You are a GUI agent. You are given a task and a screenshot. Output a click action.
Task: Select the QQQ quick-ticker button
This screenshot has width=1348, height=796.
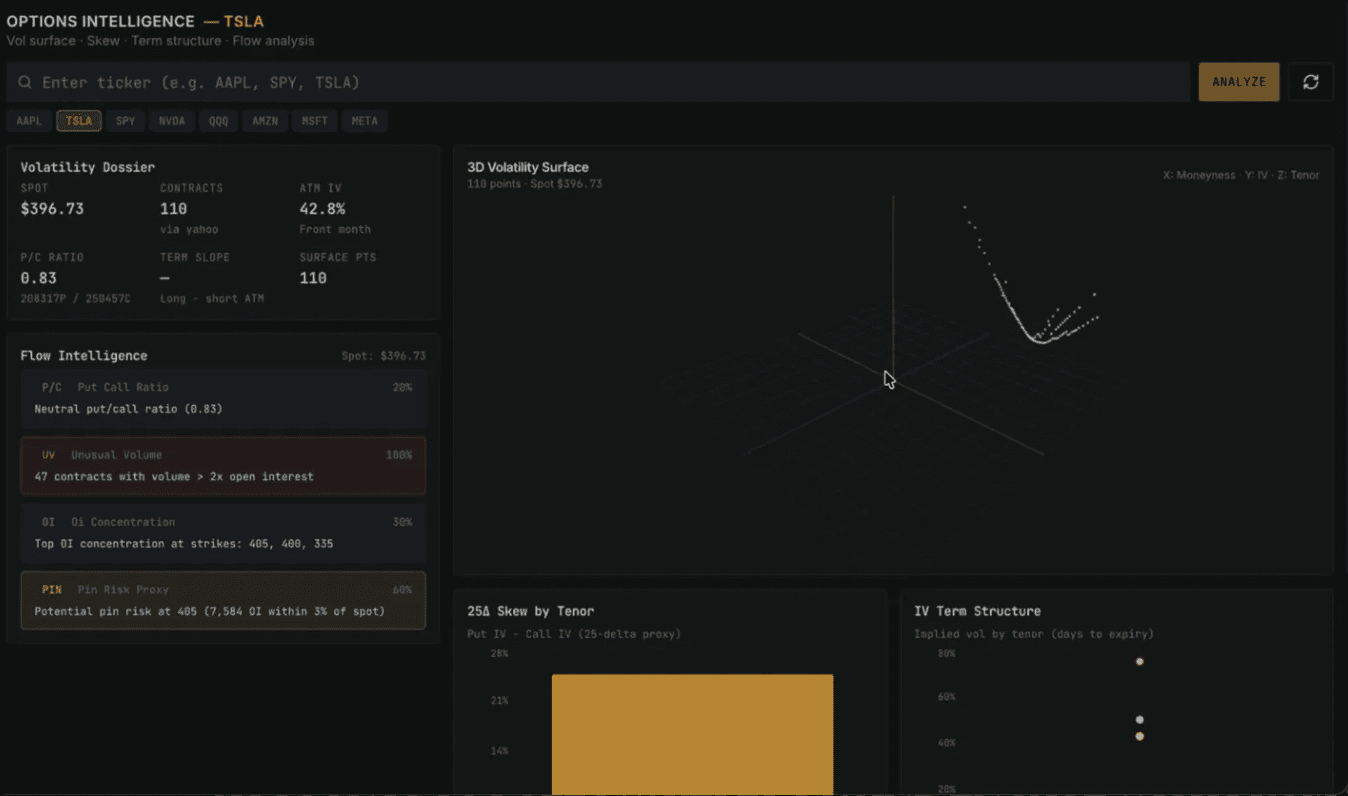pyautogui.click(x=218, y=120)
